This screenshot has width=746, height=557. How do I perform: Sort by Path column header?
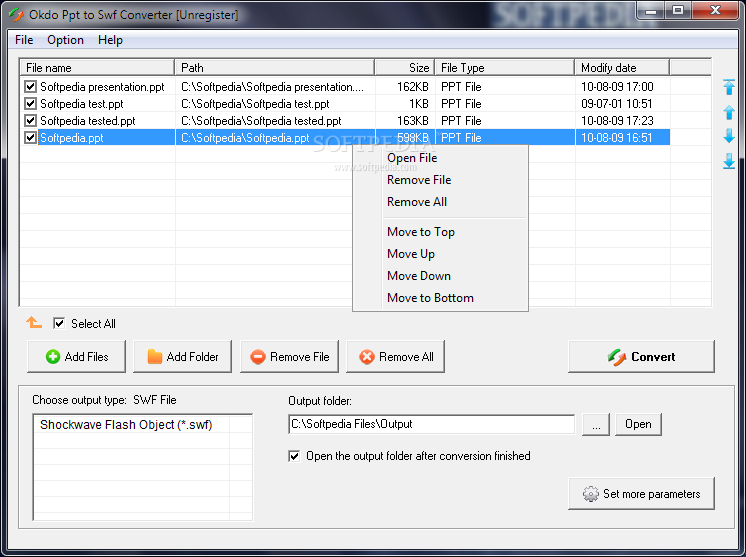[x=275, y=68]
